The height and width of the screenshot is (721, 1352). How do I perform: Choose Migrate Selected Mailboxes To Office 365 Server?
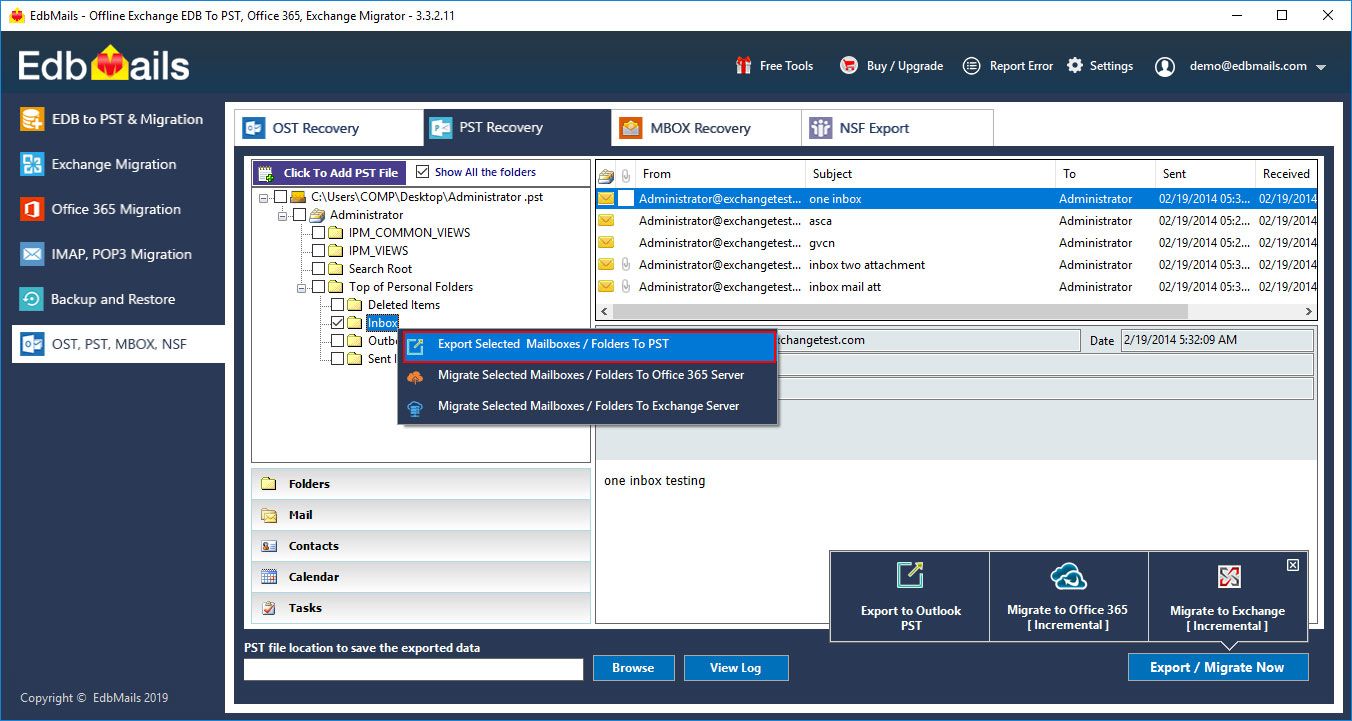[590, 375]
